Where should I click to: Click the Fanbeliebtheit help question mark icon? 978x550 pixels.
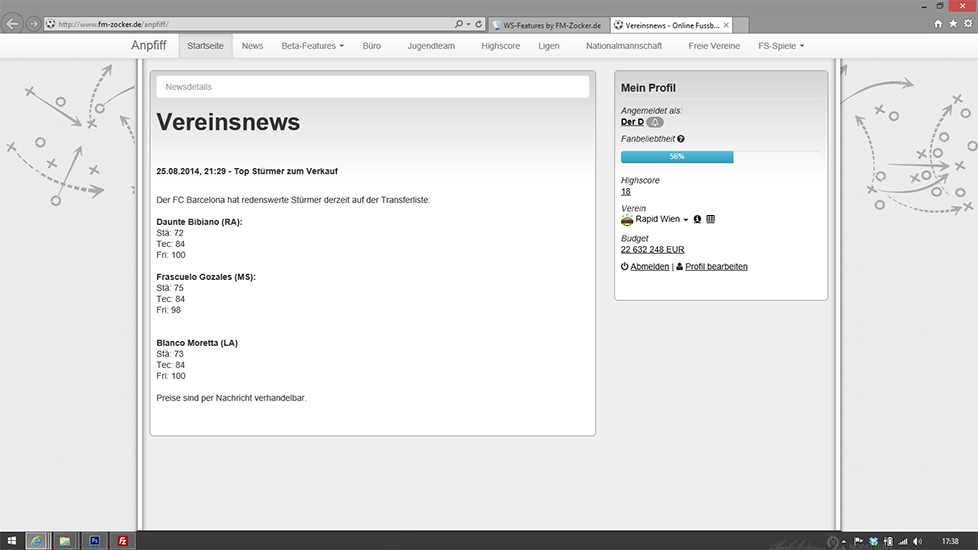coord(681,139)
